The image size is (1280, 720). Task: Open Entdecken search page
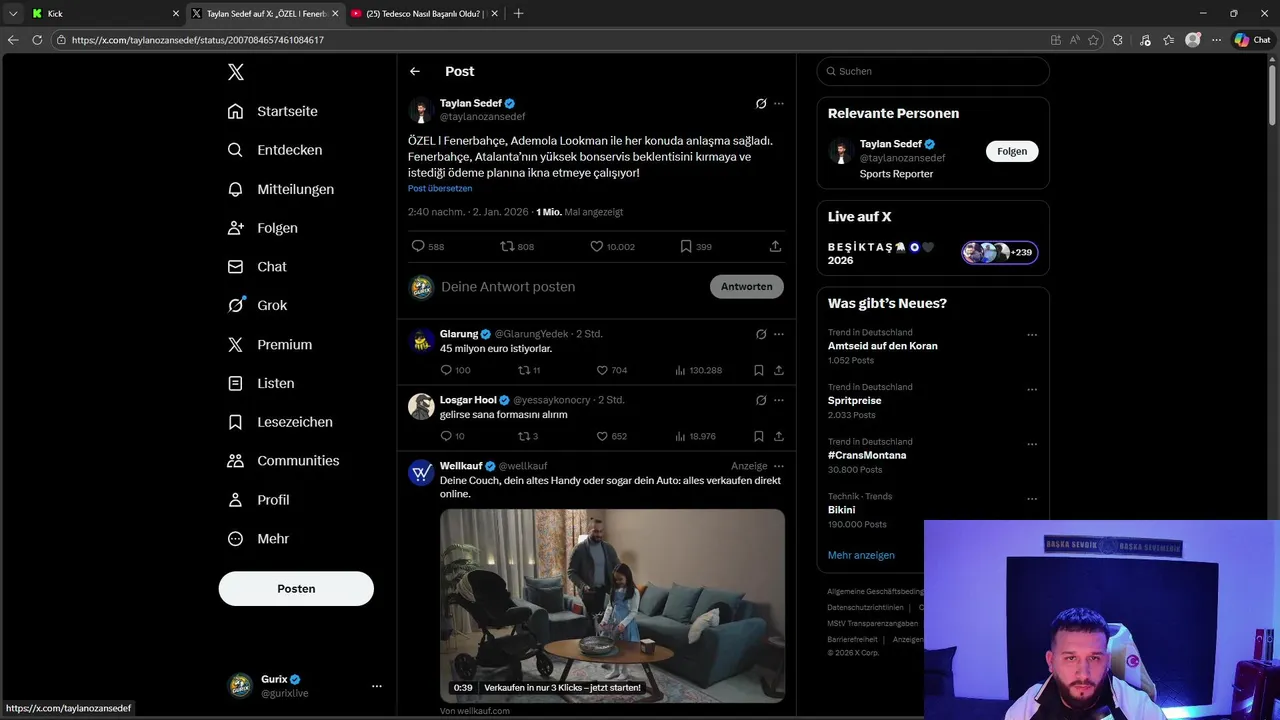pos(274,150)
